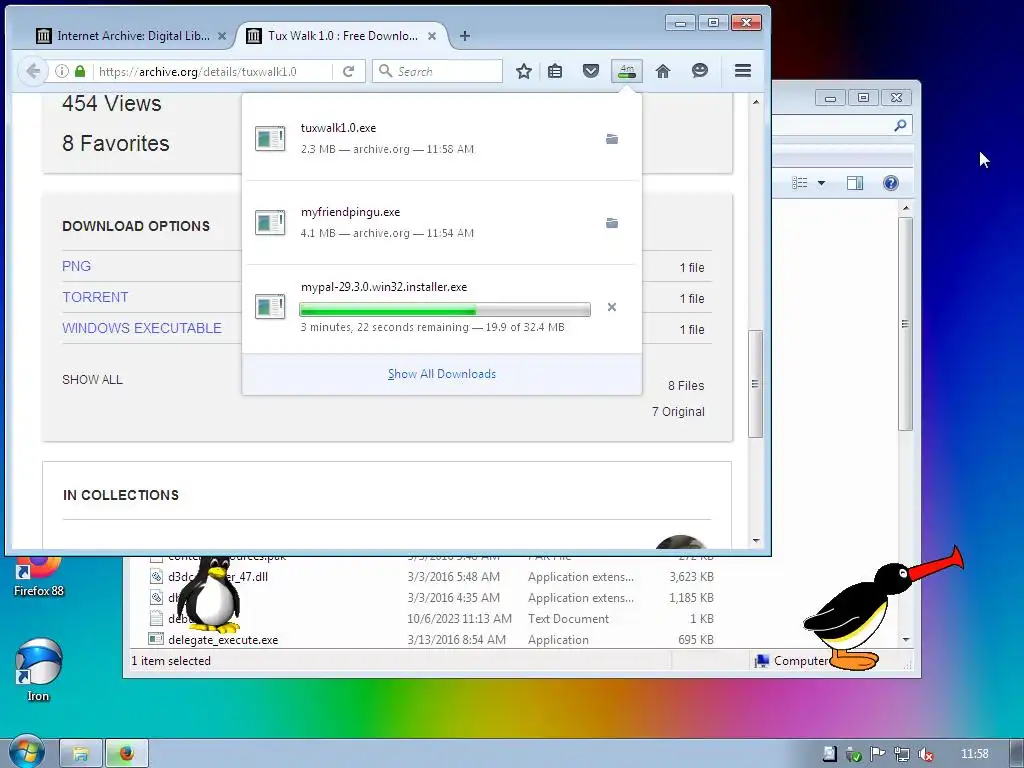Click the taskbar clock showing 11:58

pos(975,754)
